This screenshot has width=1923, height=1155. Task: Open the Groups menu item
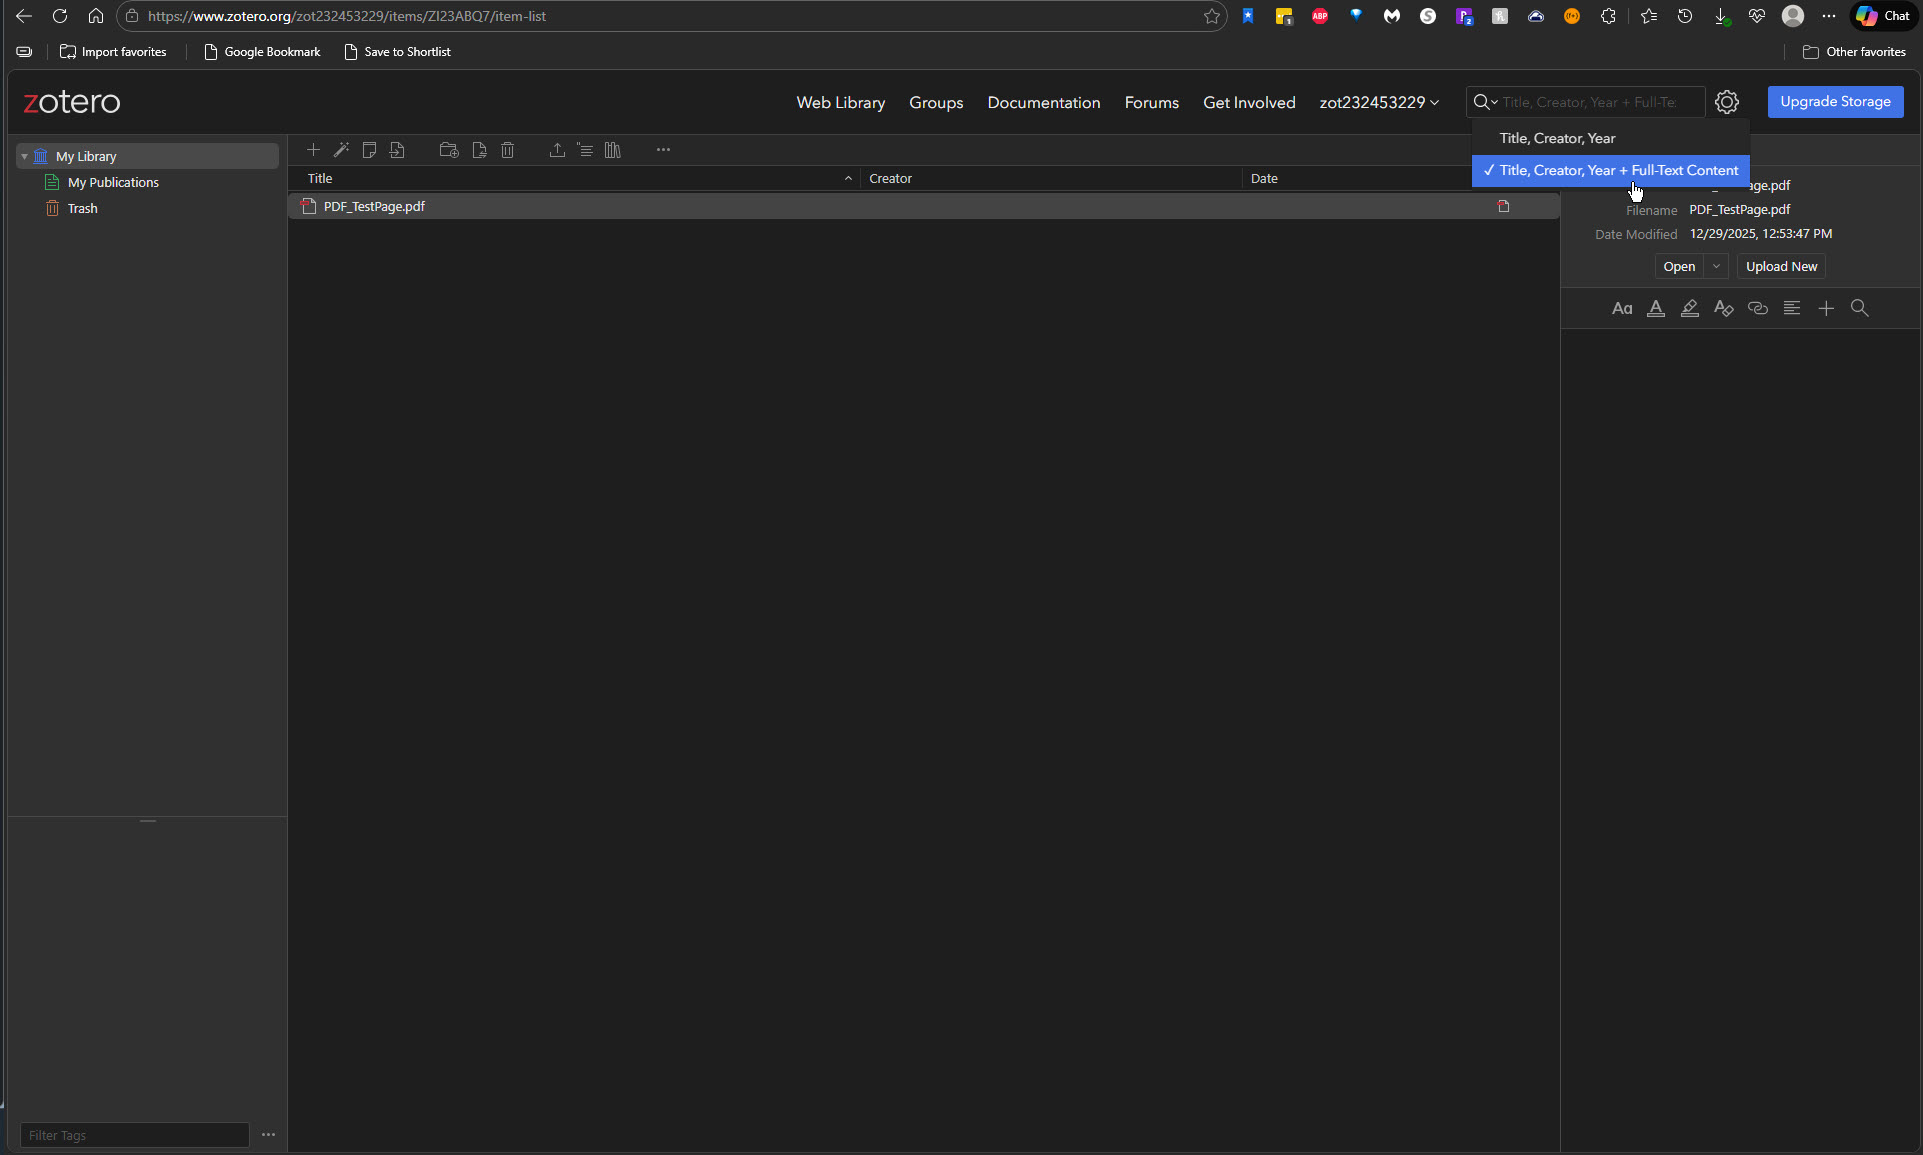click(935, 102)
